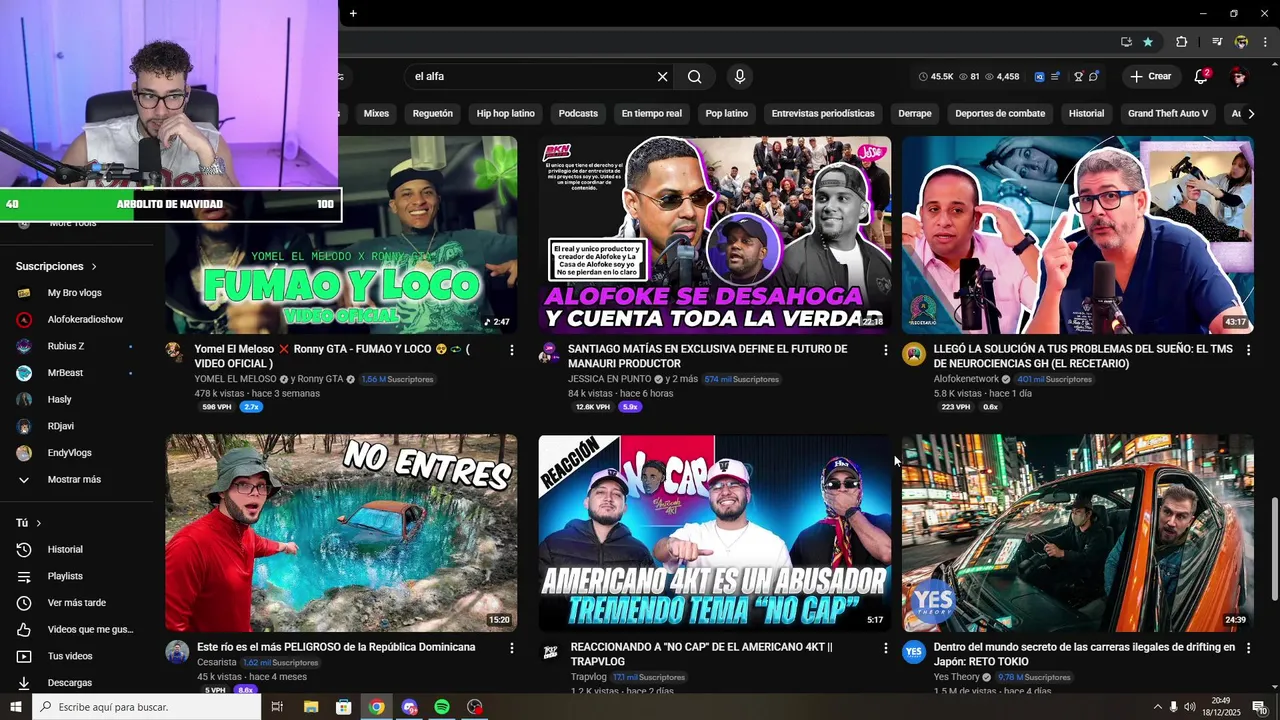The image size is (1280, 720).
Task: Start voice search with microphone icon
Action: tap(740, 77)
